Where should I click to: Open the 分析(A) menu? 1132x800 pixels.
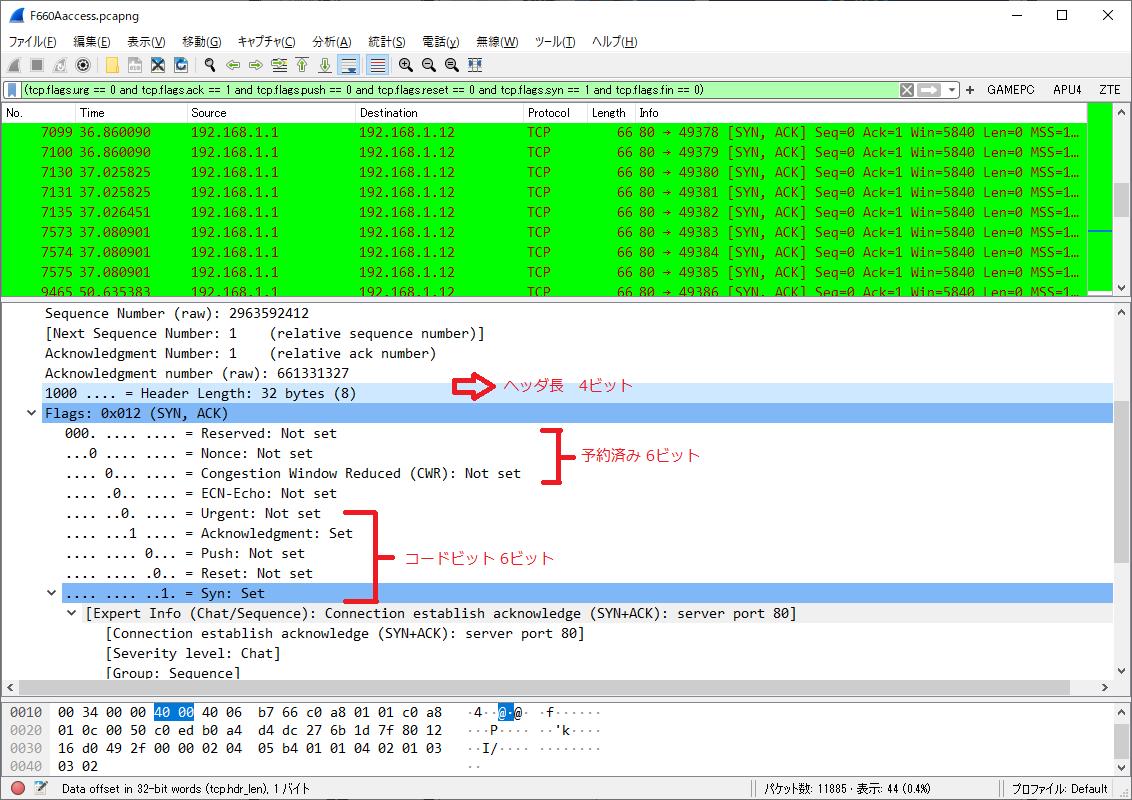click(x=332, y=42)
